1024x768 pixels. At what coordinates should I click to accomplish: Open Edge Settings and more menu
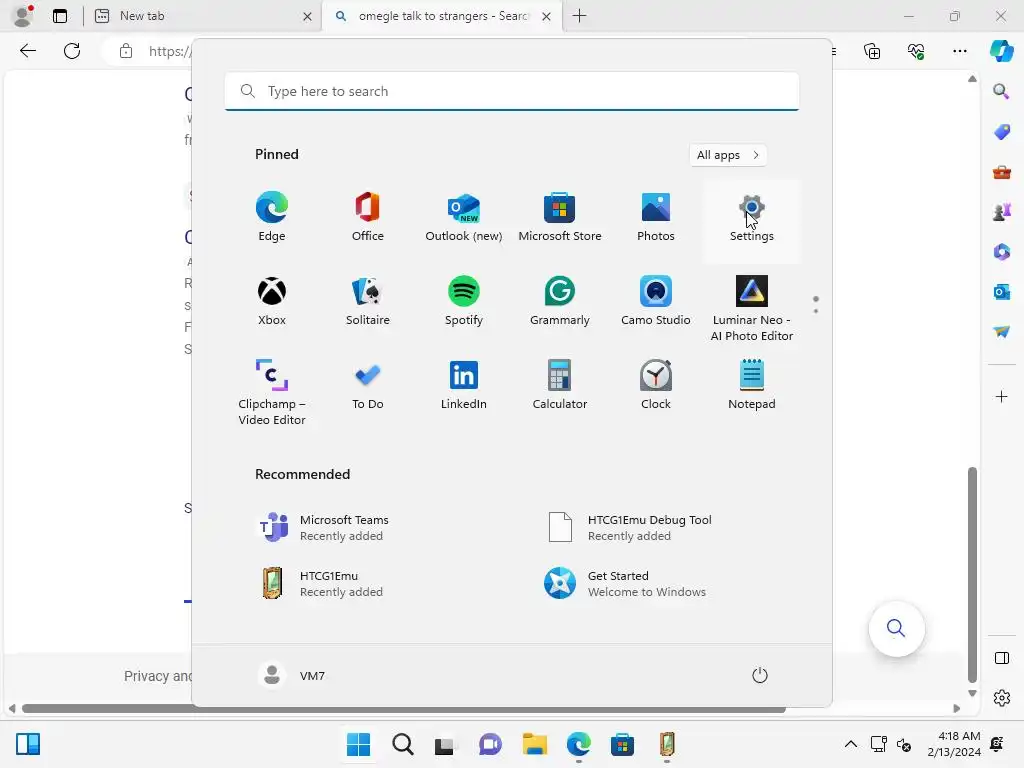(x=959, y=51)
